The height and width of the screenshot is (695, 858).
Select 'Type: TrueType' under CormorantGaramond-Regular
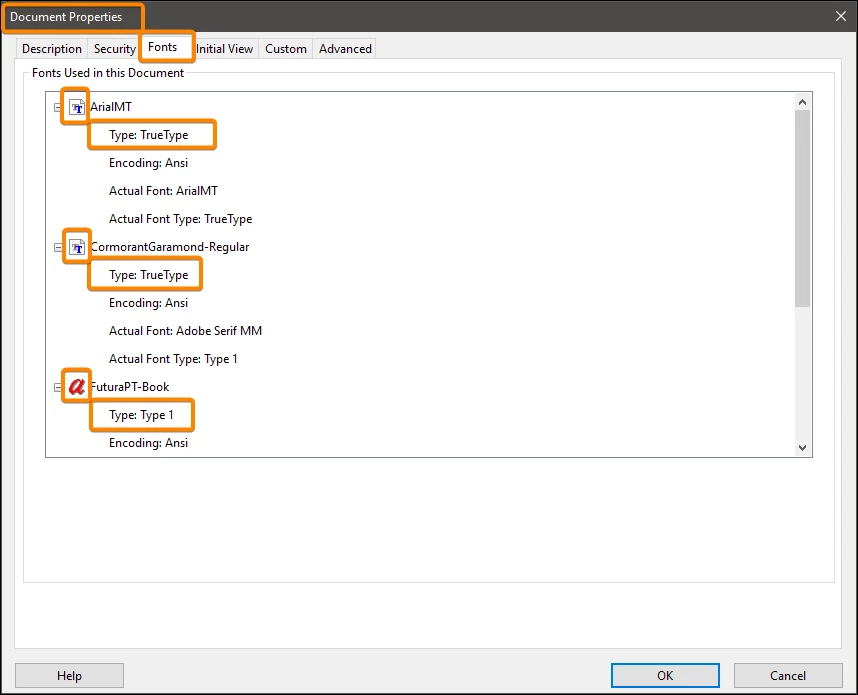click(x=148, y=275)
